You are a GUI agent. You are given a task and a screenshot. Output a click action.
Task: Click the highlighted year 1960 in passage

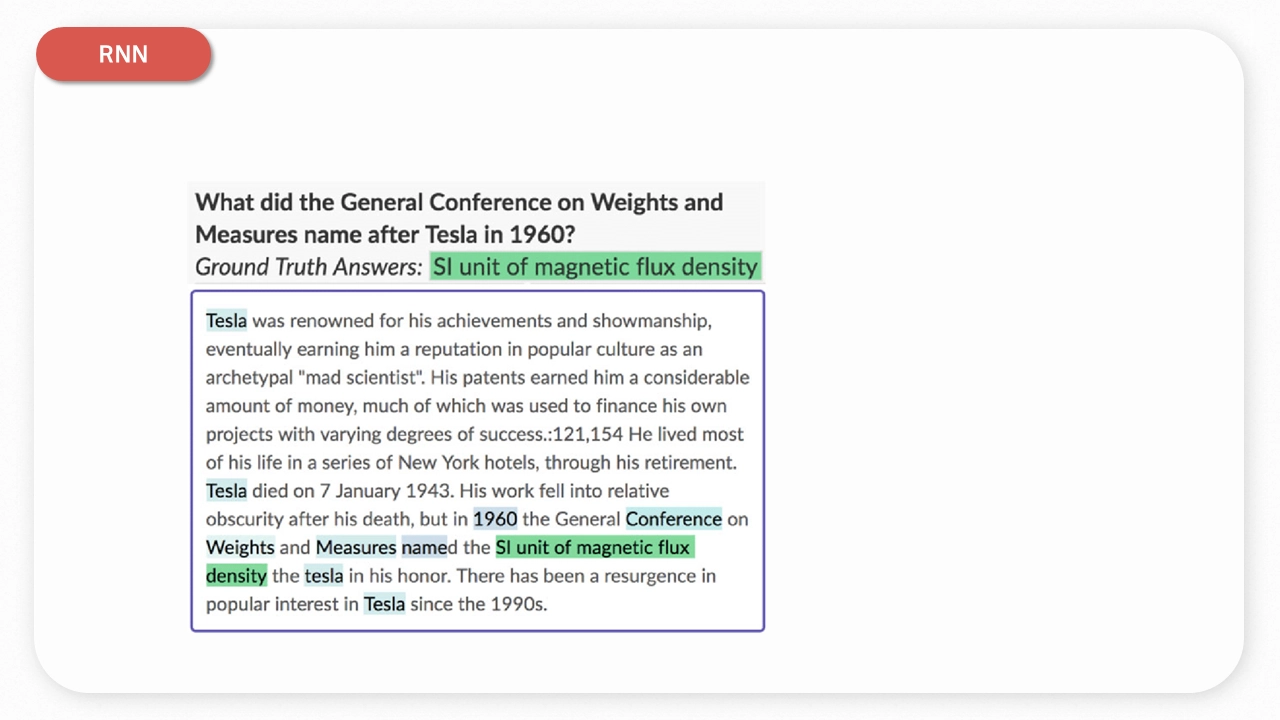pos(495,519)
